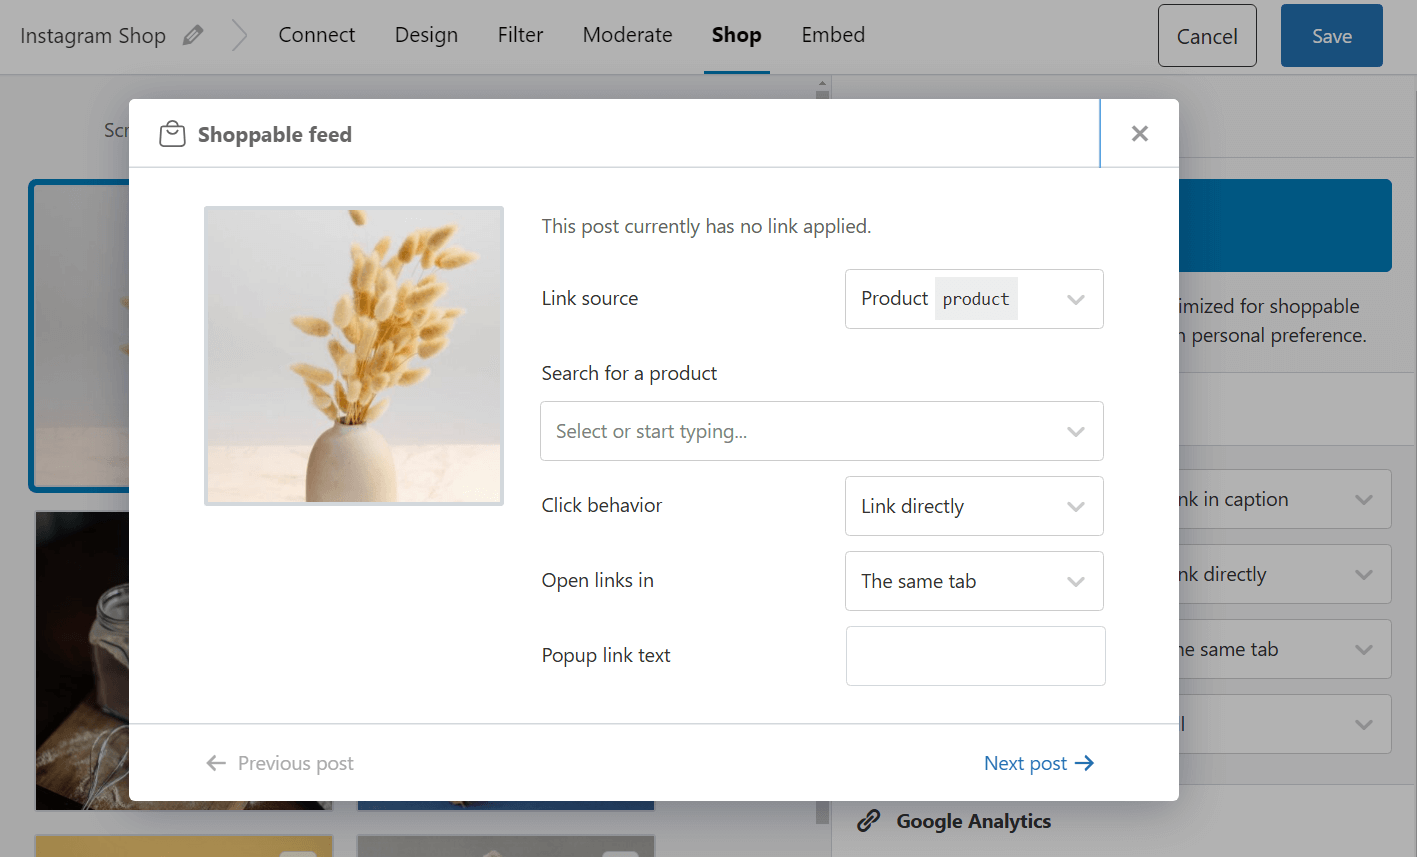Click the shopping bag icon in the modal header
The image size is (1417, 857).
coord(172,132)
